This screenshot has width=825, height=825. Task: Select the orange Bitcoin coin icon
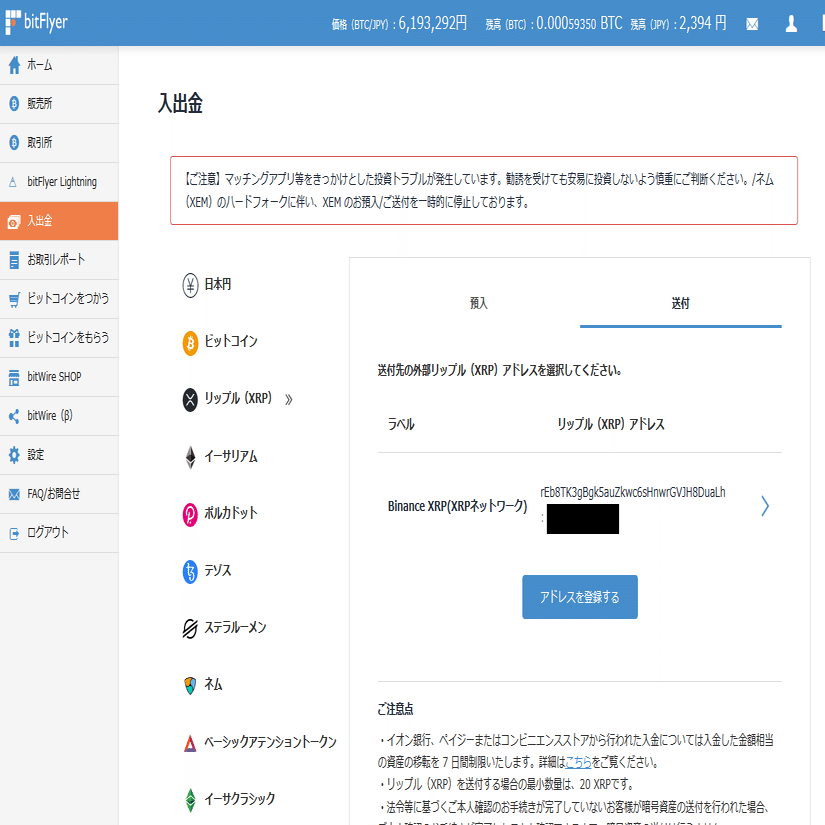click(190, 343)
